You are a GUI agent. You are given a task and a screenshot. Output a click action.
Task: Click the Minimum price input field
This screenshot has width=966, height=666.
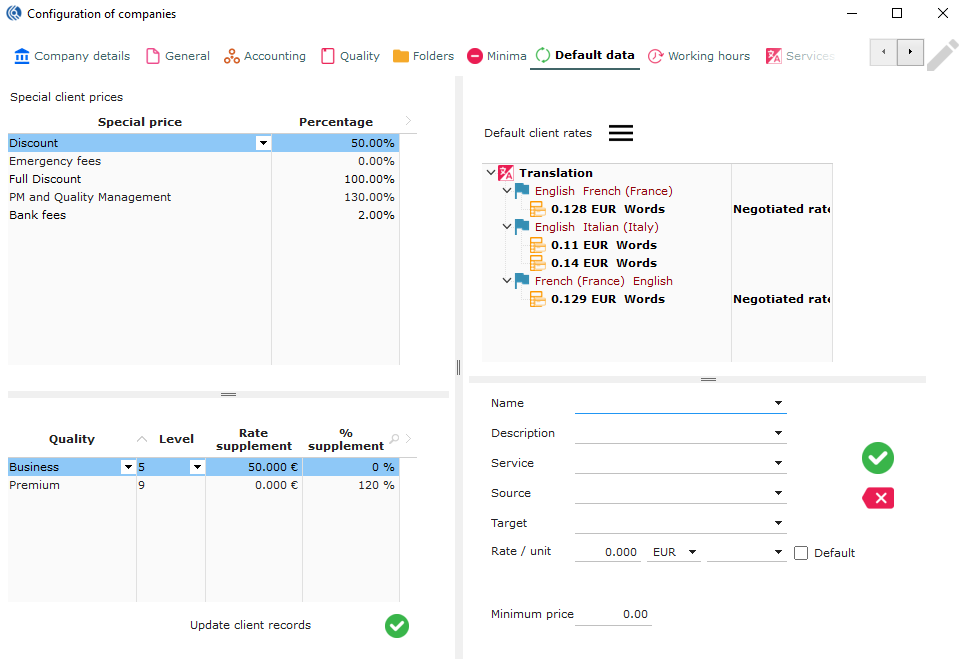(x=614, y=614)
